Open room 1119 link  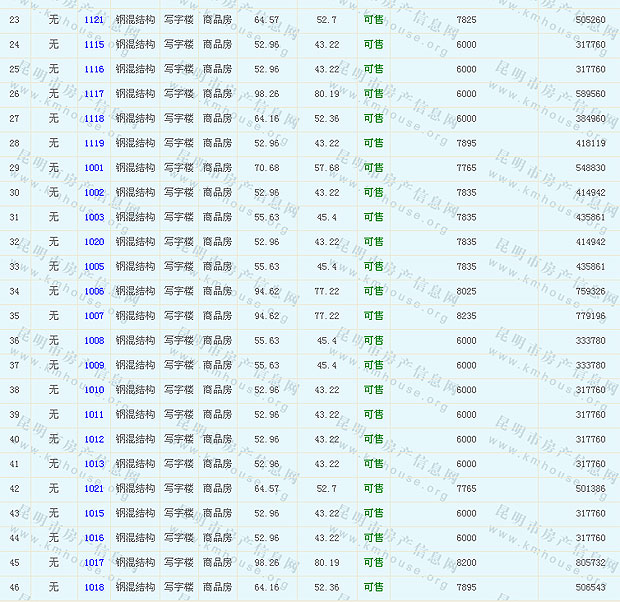tap(94, 143)
